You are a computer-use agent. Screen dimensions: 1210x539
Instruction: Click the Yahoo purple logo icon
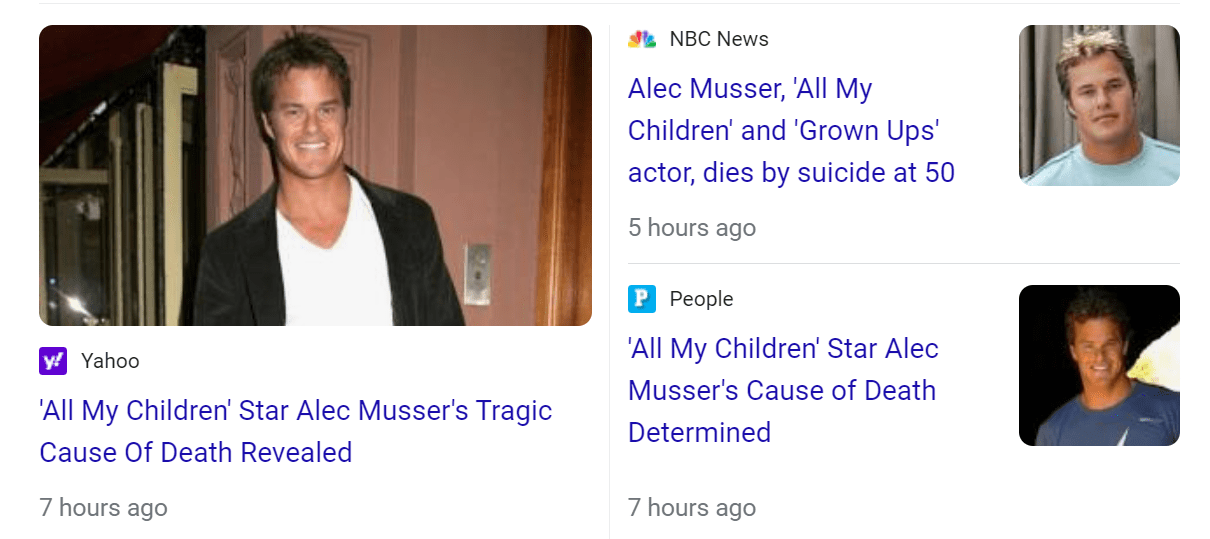click(x=53, y=361)
